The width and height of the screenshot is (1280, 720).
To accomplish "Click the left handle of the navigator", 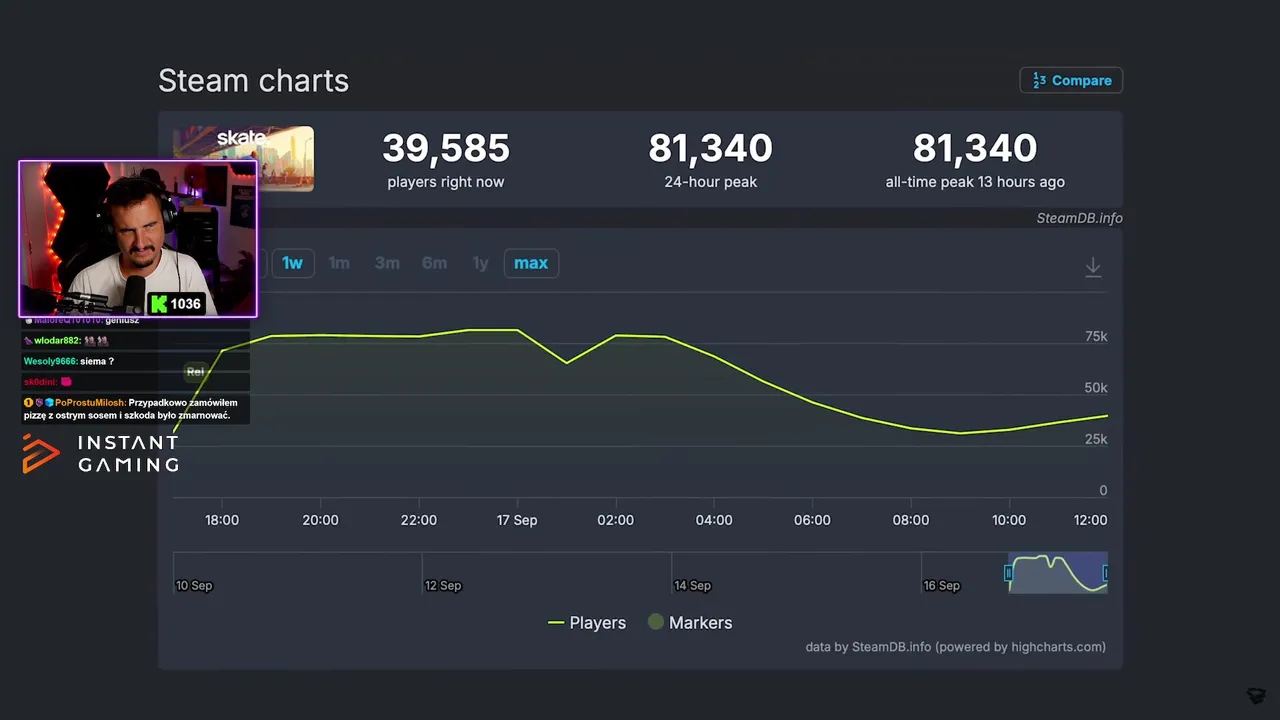I will pos(1009,573).
